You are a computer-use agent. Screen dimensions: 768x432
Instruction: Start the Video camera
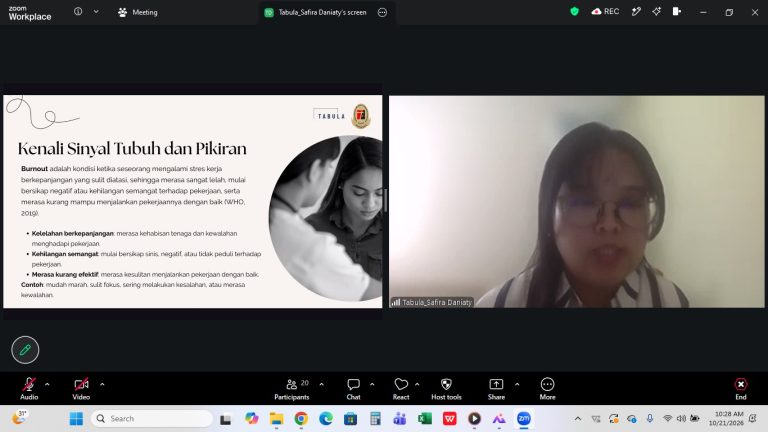(x=81, y=388)
